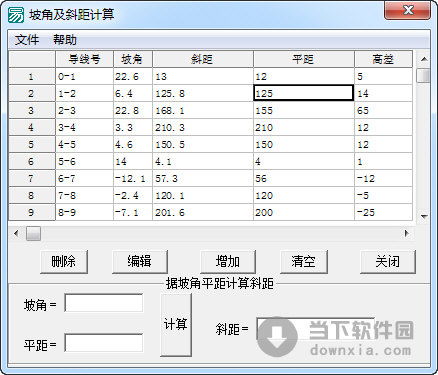Select row header 7
This screenshot has width=438, height=375.
(32, 179)
